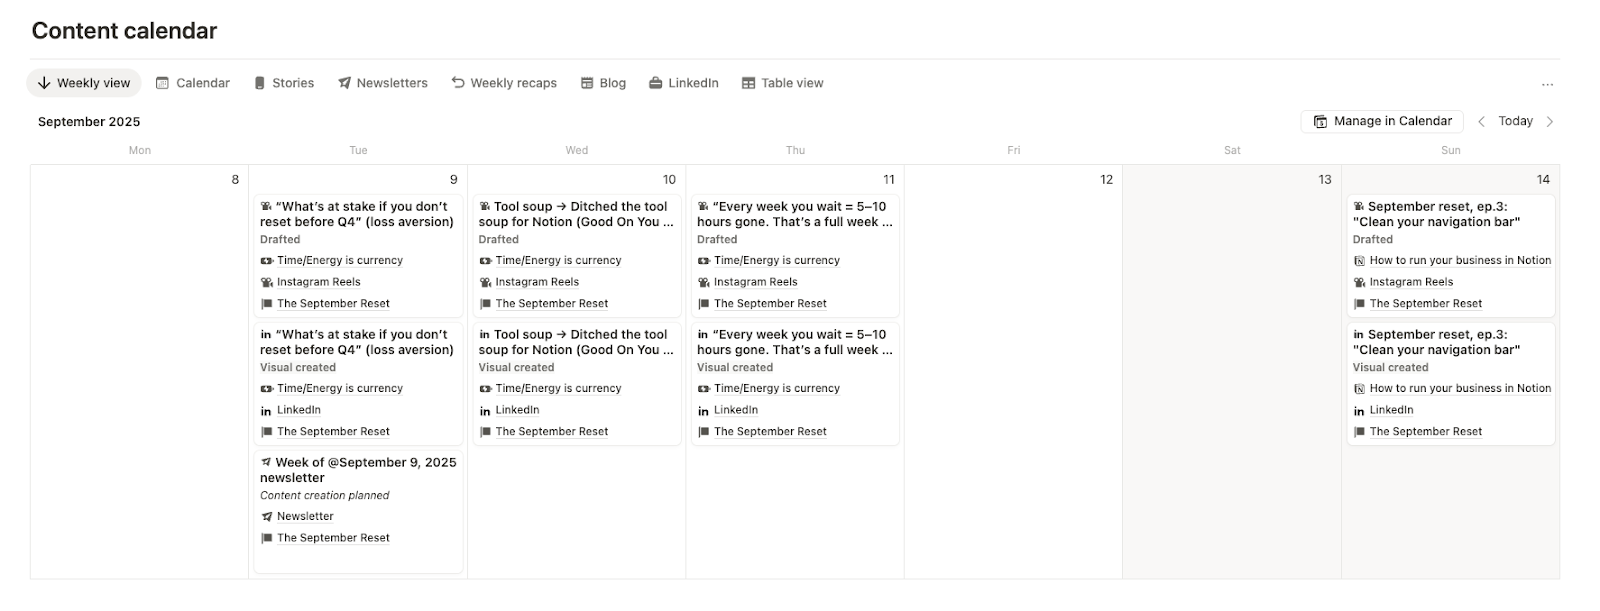Click flag icon in Tuesday newsletter card
This screenshot has width=1600, height=611.
(266, 538)
